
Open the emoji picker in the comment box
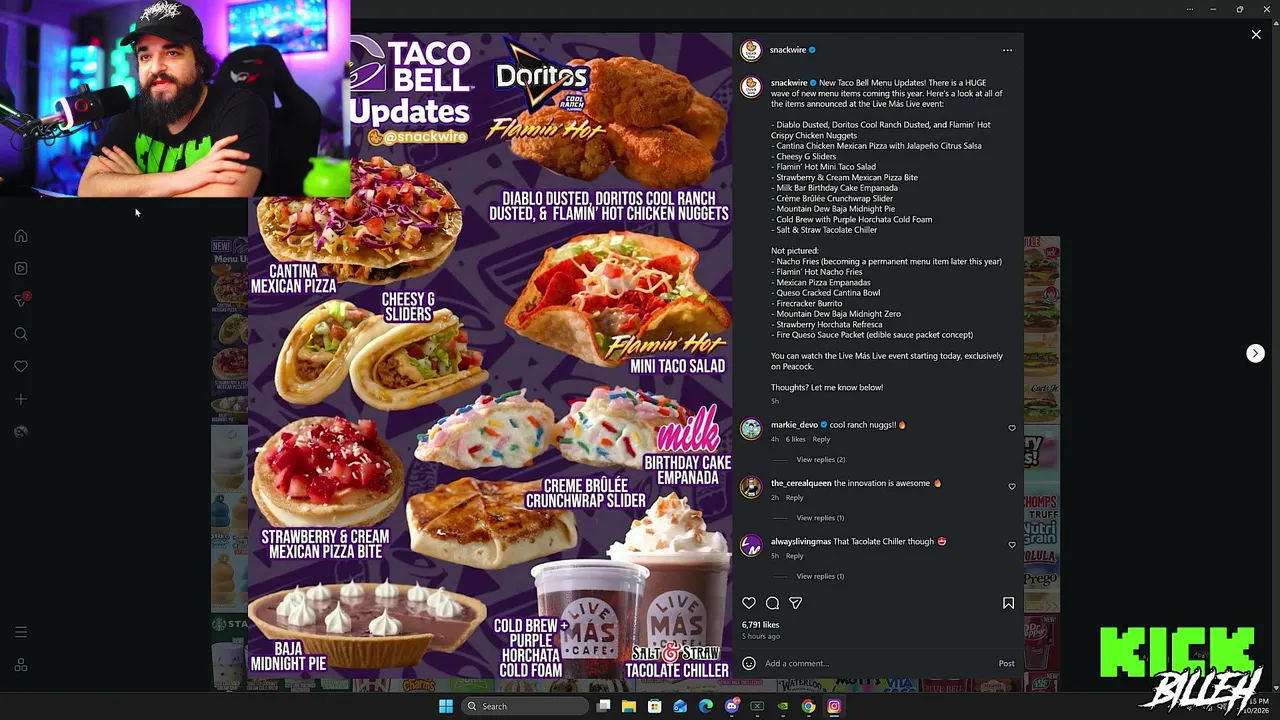pyautogui.click(x=749, y=663)
